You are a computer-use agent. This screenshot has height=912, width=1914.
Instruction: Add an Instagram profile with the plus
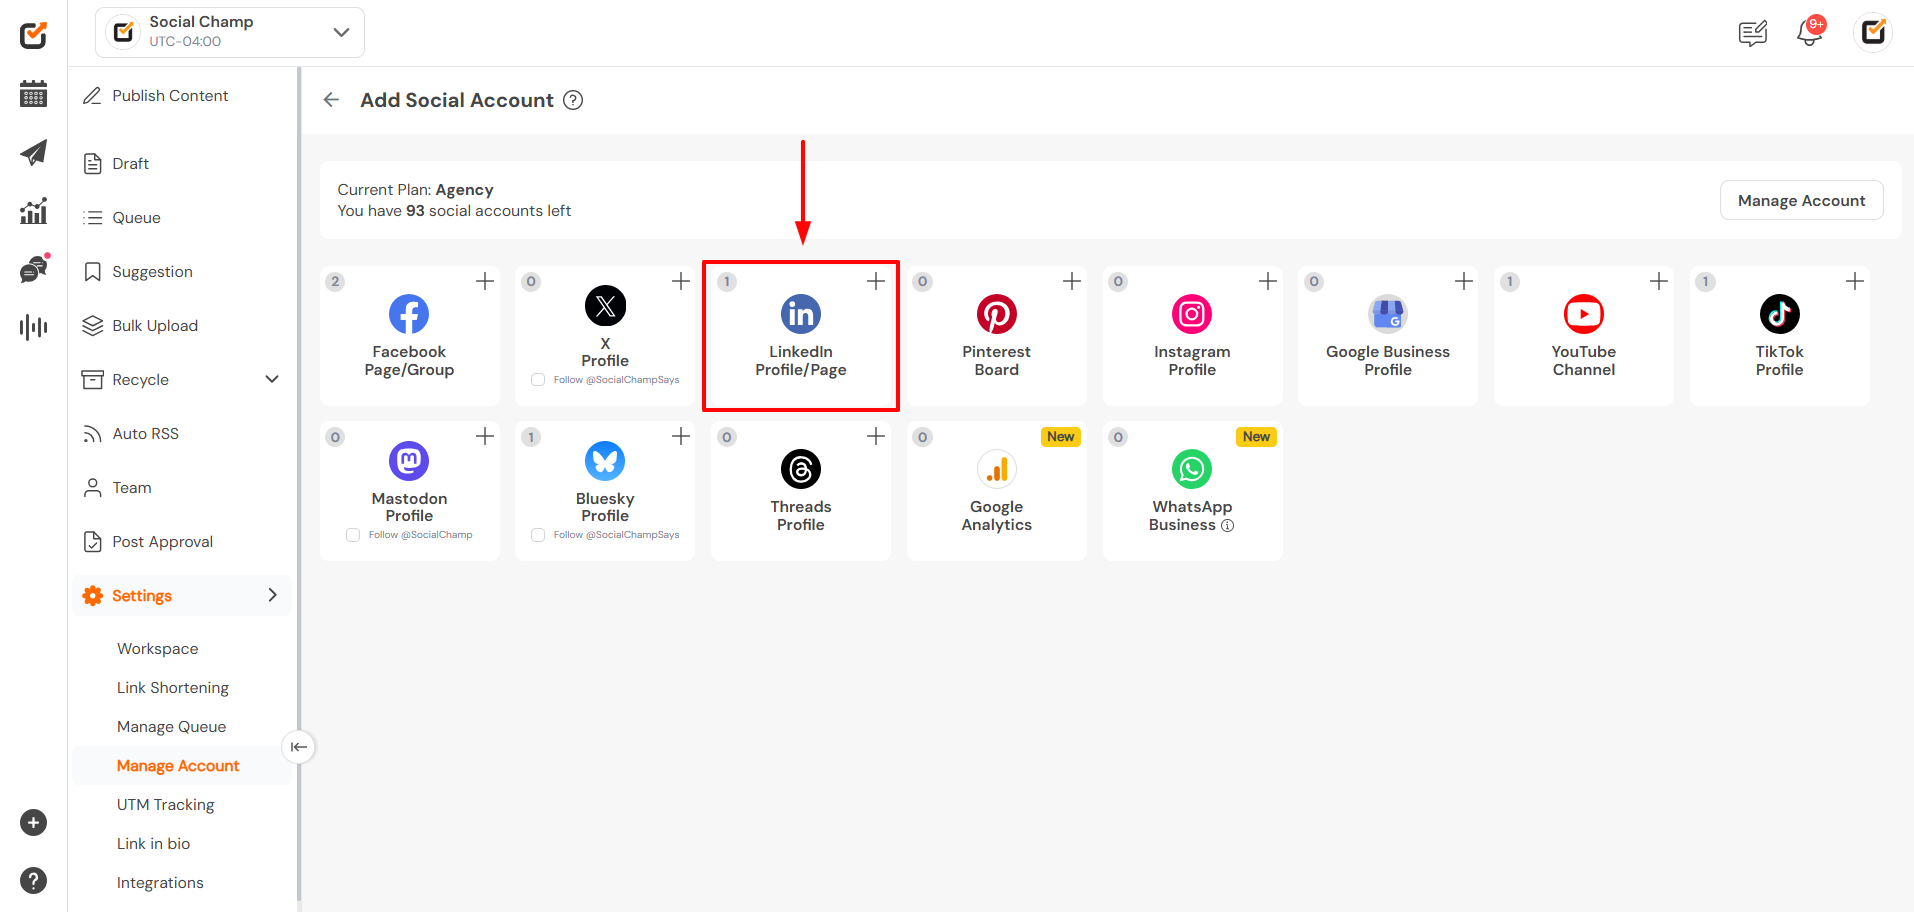click(x=1268, y=281)
